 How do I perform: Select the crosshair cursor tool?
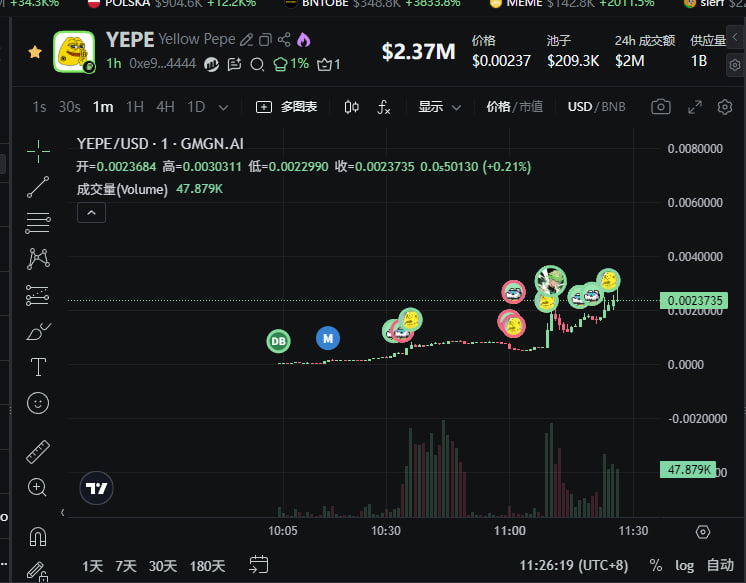click(x=38, y=151)
